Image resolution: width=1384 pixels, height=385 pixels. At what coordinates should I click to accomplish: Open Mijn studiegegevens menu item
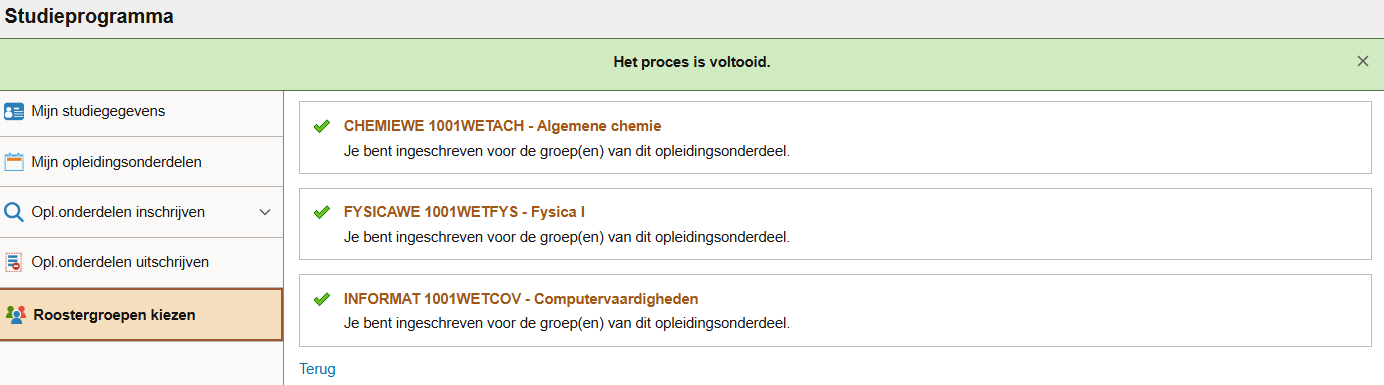142,111
